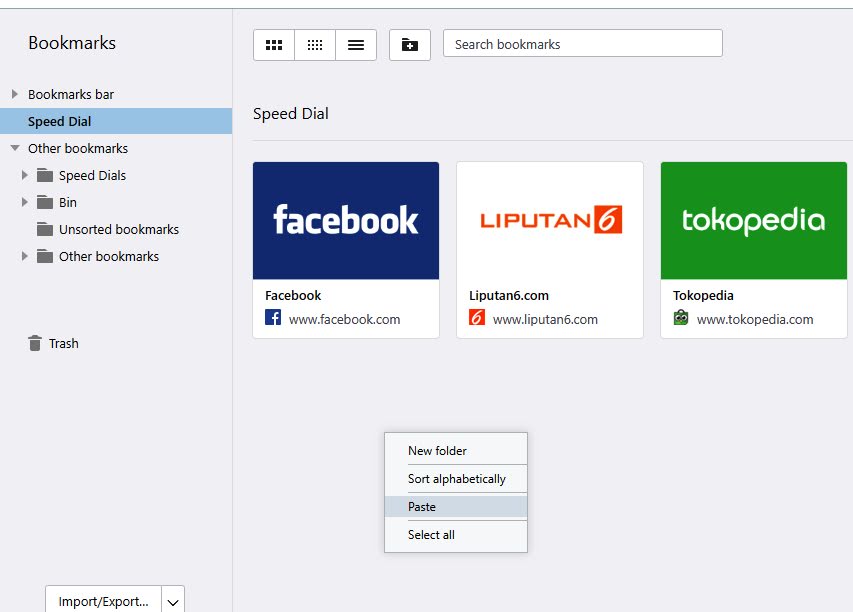853x612 pixels.
Task: Open the Trash label in sidebar
Action: [64, 343]
